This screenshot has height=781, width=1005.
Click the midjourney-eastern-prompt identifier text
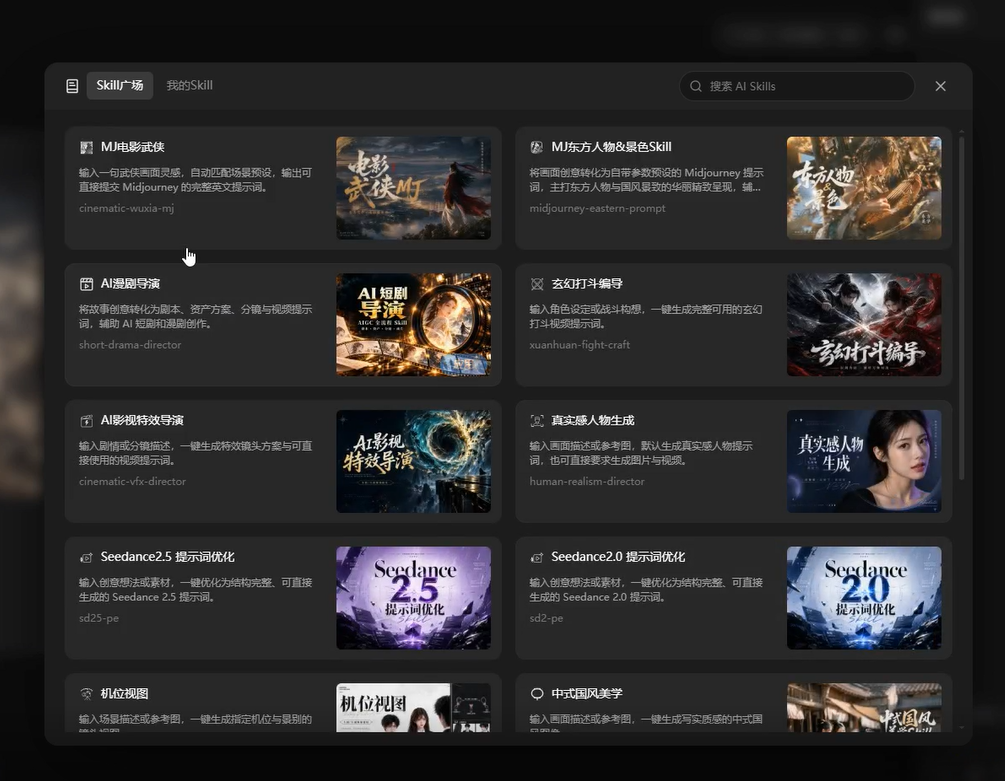(597, 208)
